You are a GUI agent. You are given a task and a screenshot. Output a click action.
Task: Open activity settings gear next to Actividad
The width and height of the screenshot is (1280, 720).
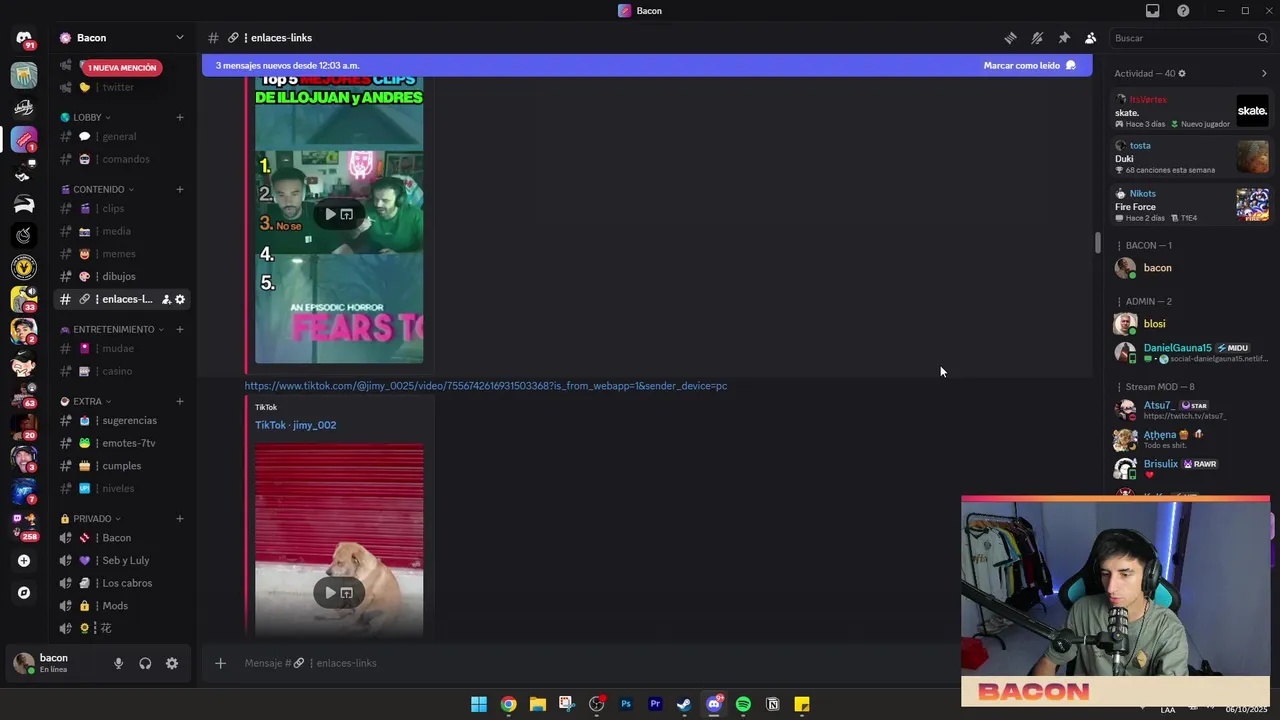pos(1182,73)
